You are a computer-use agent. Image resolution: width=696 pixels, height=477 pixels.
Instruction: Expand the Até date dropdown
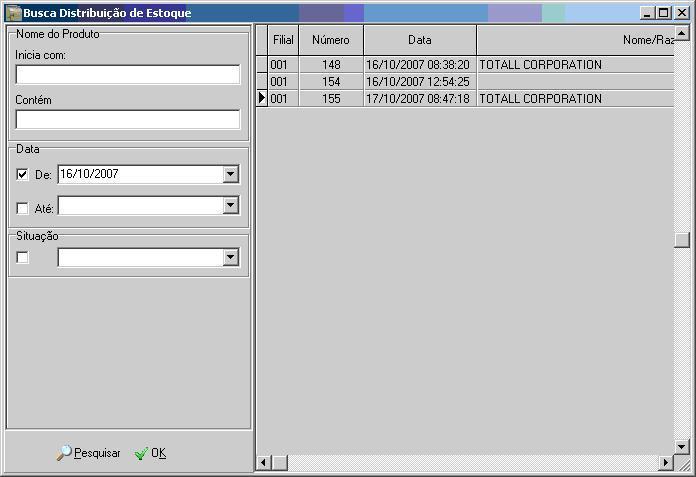(x=231, y=205)
